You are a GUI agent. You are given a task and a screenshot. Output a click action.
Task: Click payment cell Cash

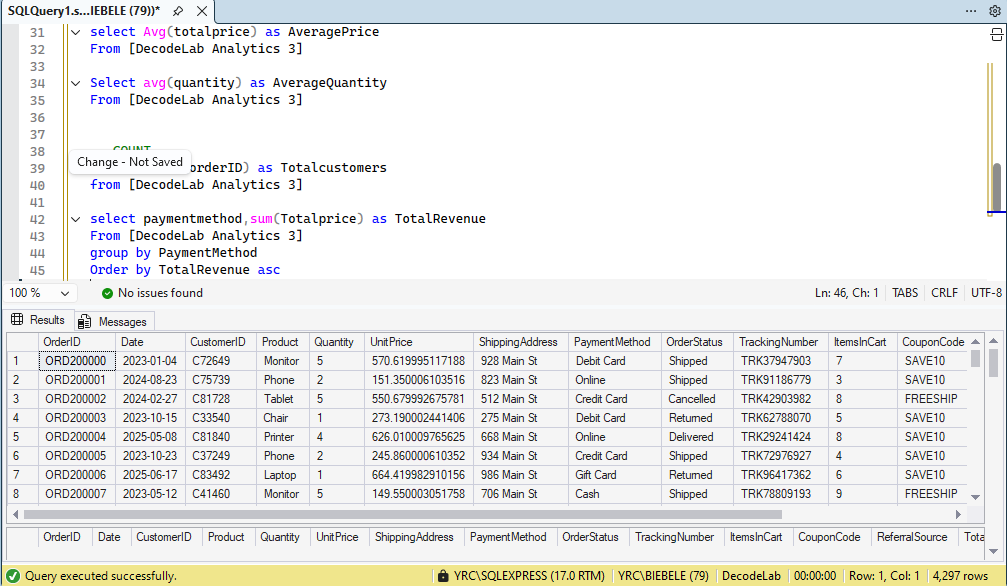[615, 494]
